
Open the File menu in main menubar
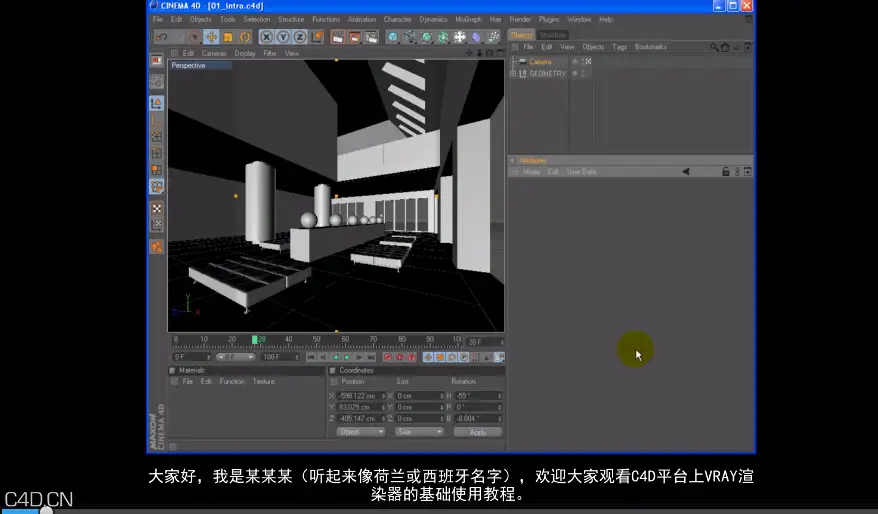pos(158,20)
